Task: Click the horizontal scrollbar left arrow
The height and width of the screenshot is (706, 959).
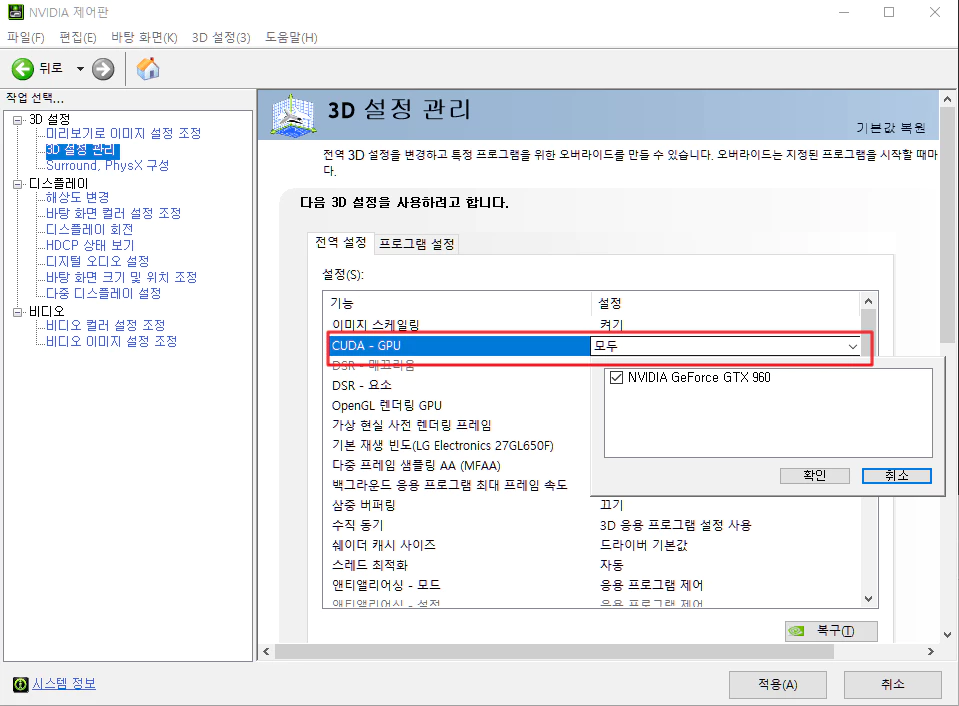Action: 266,652
